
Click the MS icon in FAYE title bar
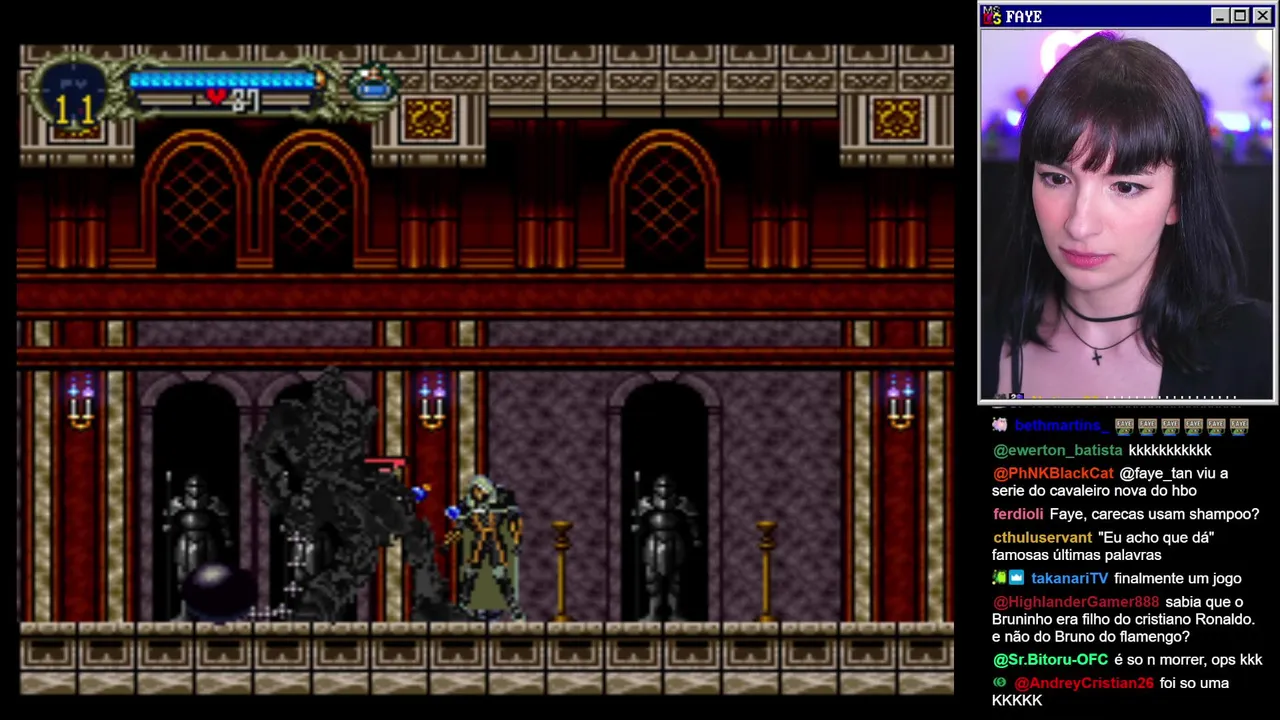992,16
